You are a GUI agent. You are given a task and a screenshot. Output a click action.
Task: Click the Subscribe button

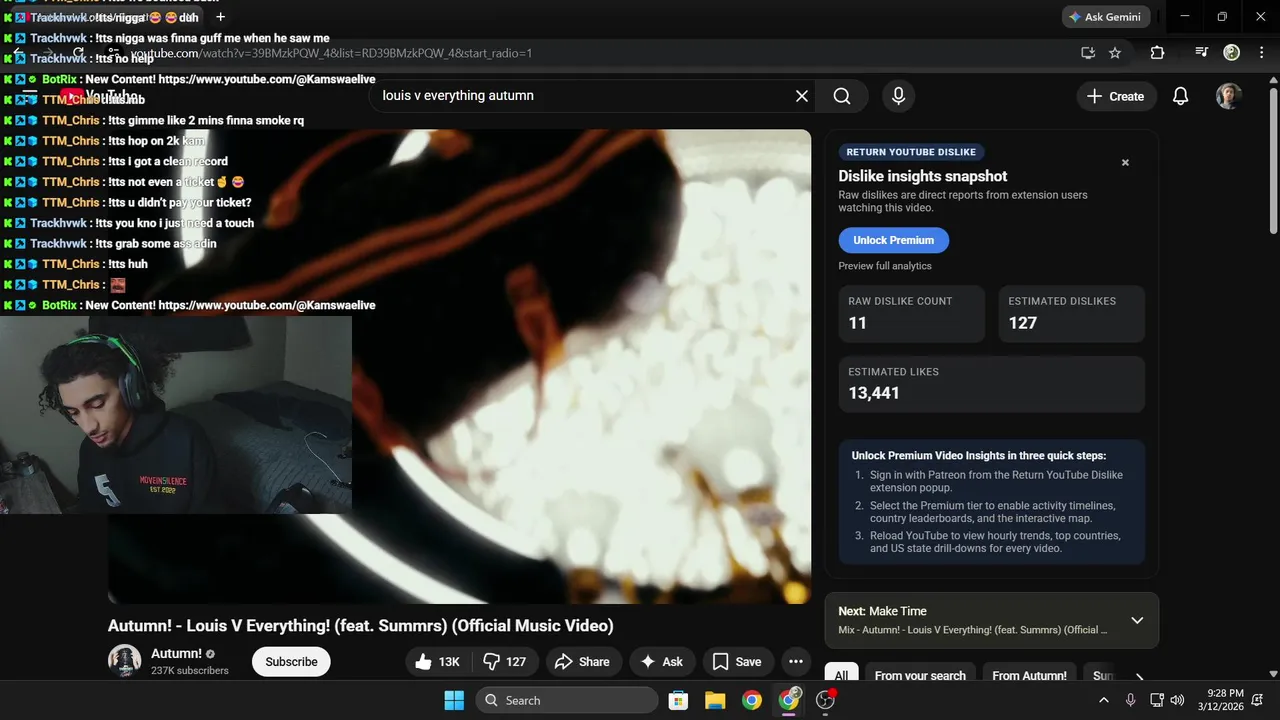[x=291, y=662]
